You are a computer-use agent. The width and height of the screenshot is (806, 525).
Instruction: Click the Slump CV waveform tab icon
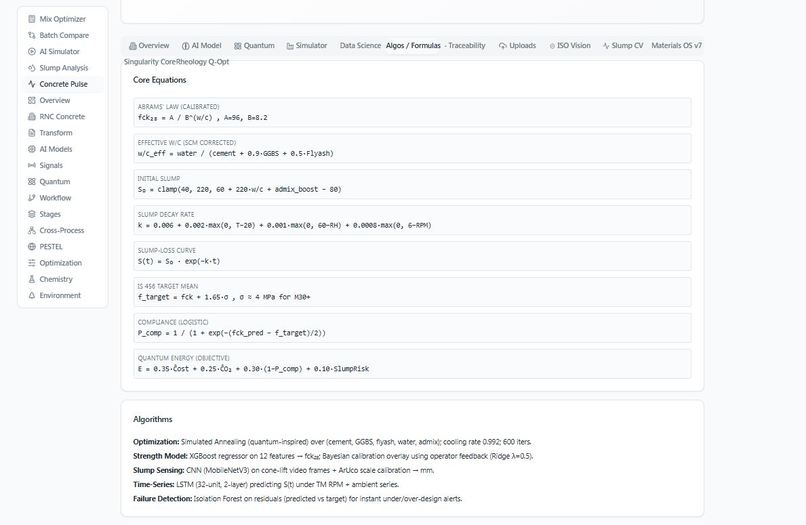[x=606, y=46]
